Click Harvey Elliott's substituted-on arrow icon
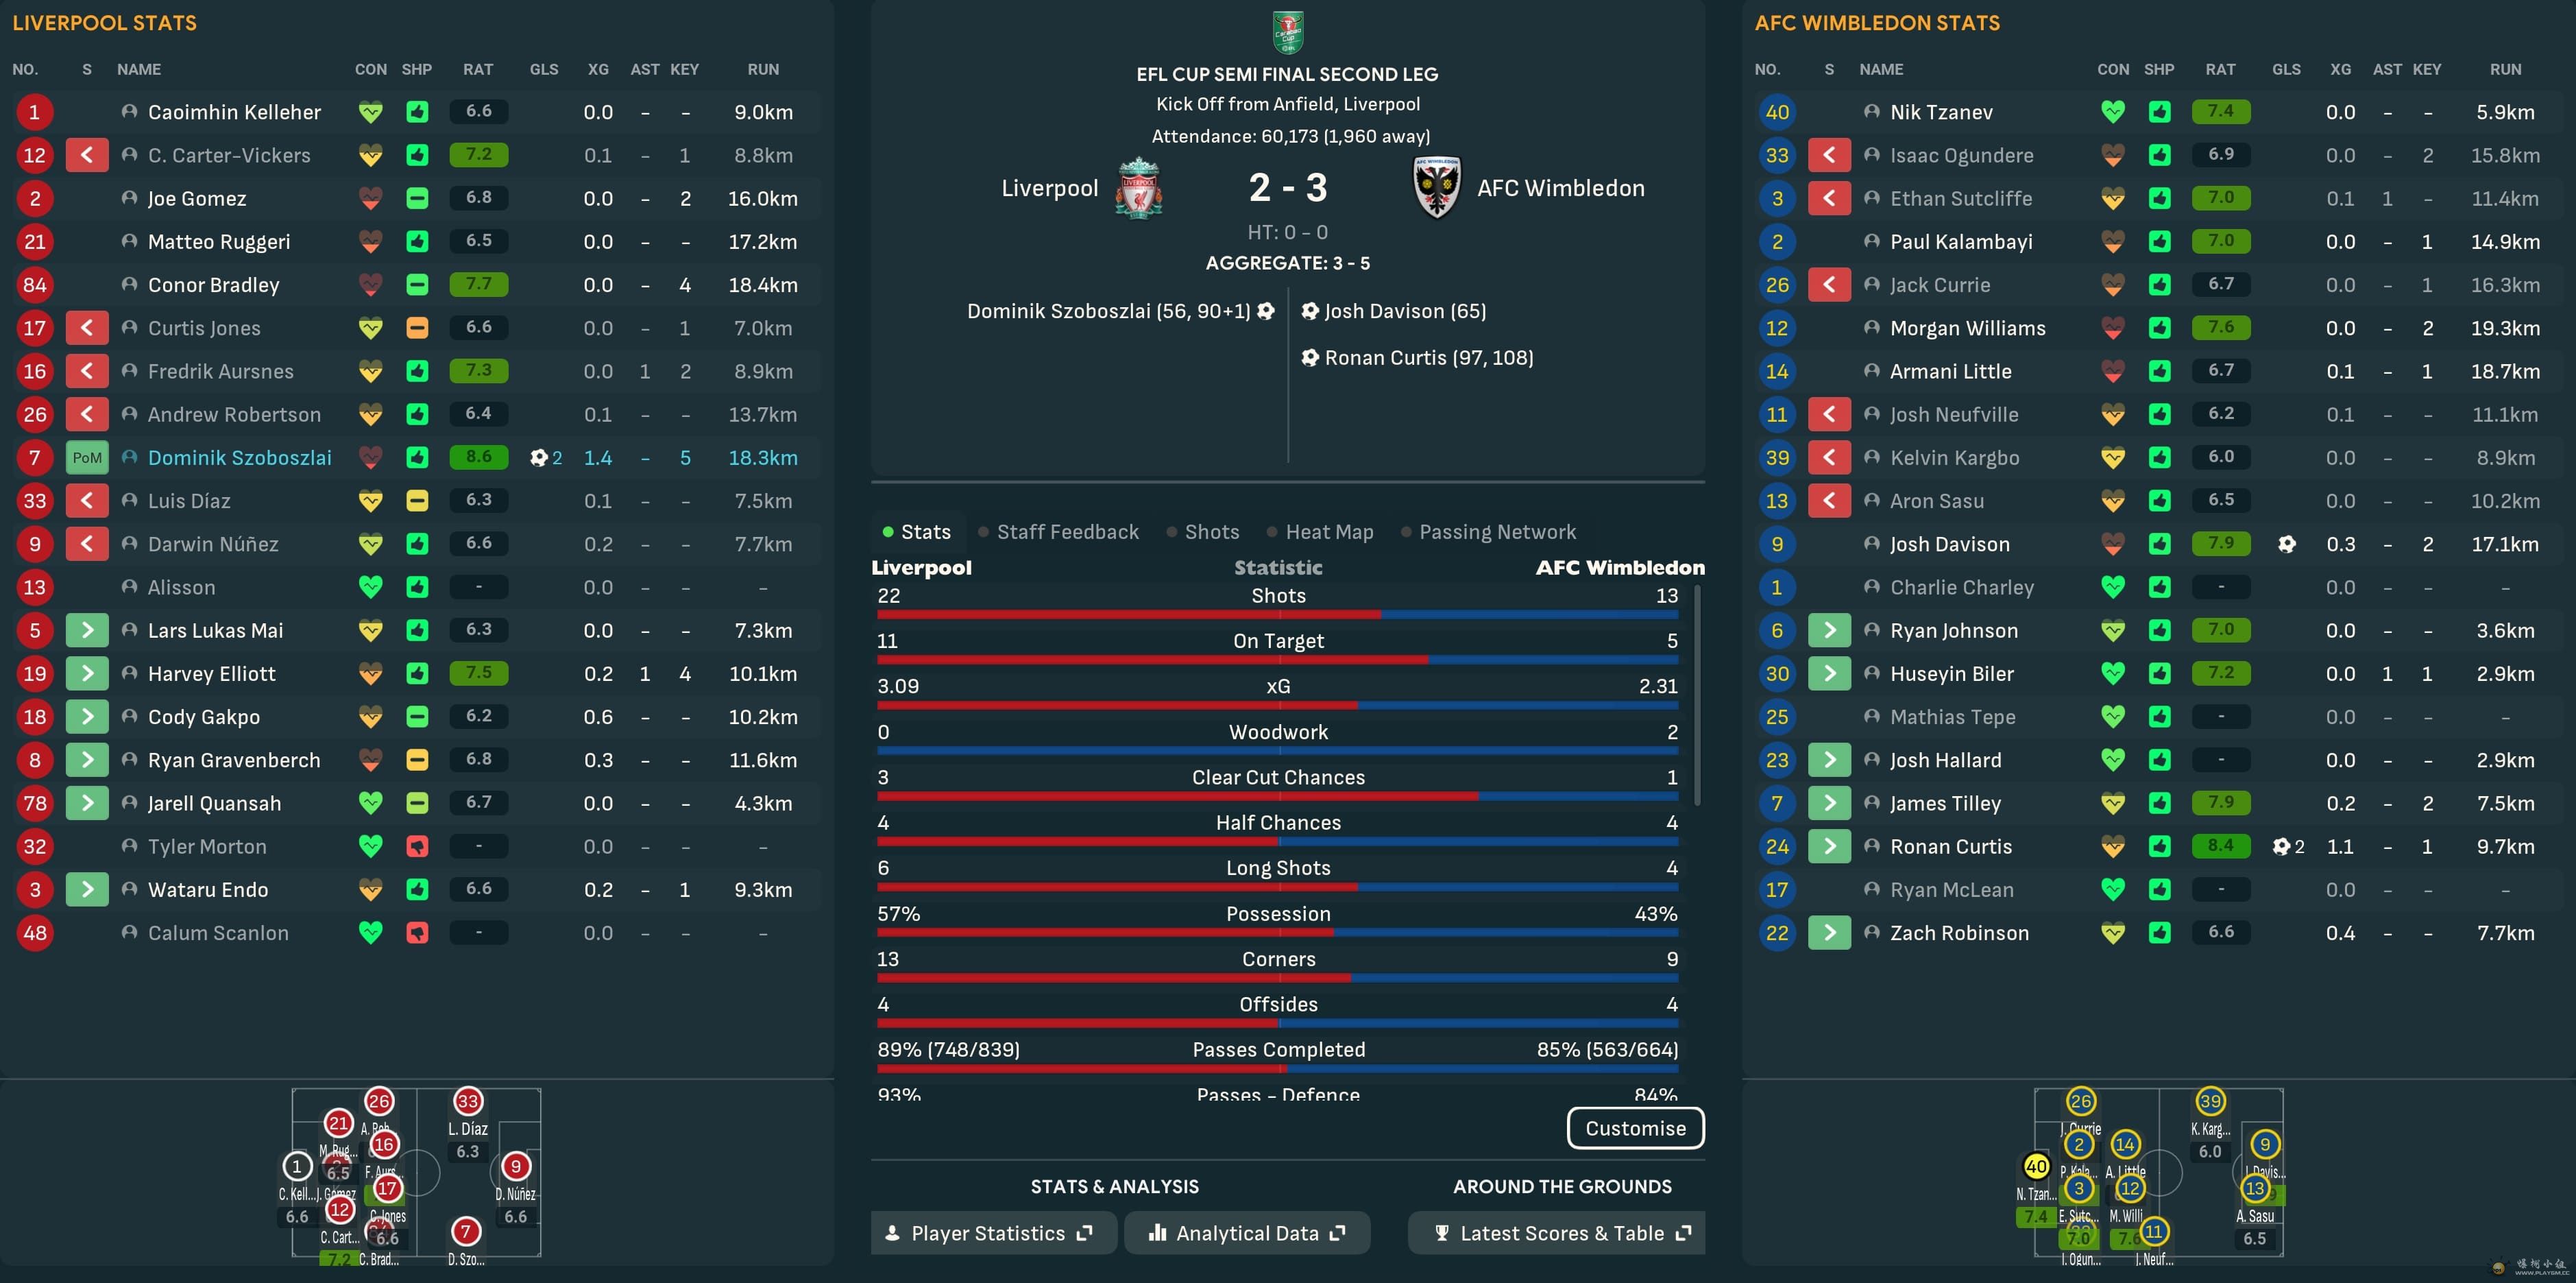Viewport: 2576px width, 1283px height. click(x=87, y=674)
